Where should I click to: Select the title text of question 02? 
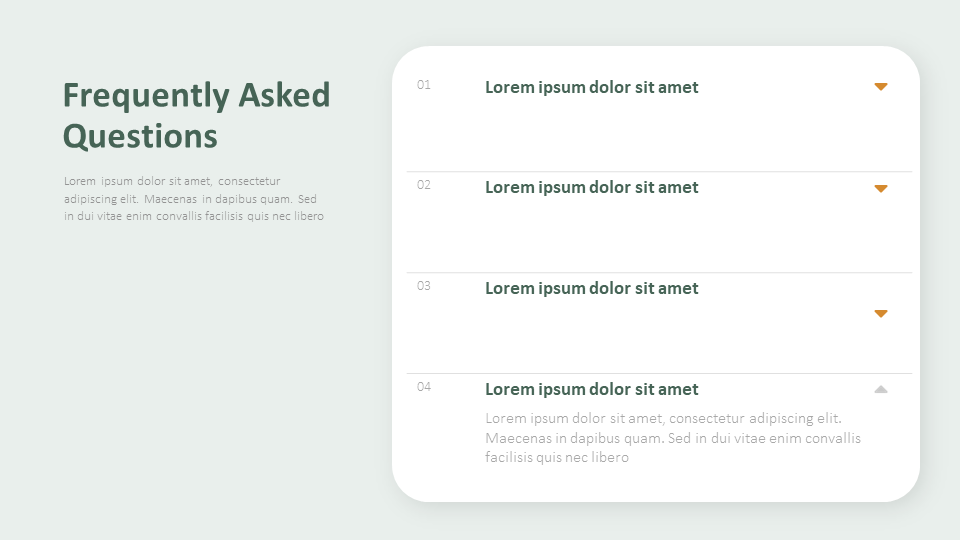[x=591, y=187]
